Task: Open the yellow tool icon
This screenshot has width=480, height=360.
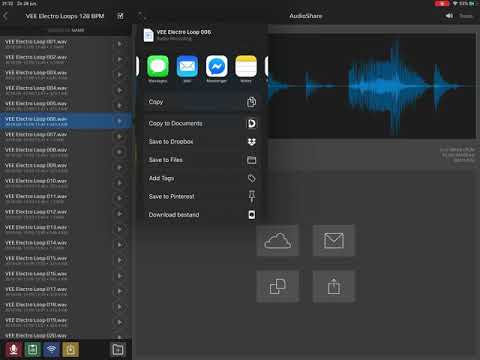Action: (x=70, y=349)
